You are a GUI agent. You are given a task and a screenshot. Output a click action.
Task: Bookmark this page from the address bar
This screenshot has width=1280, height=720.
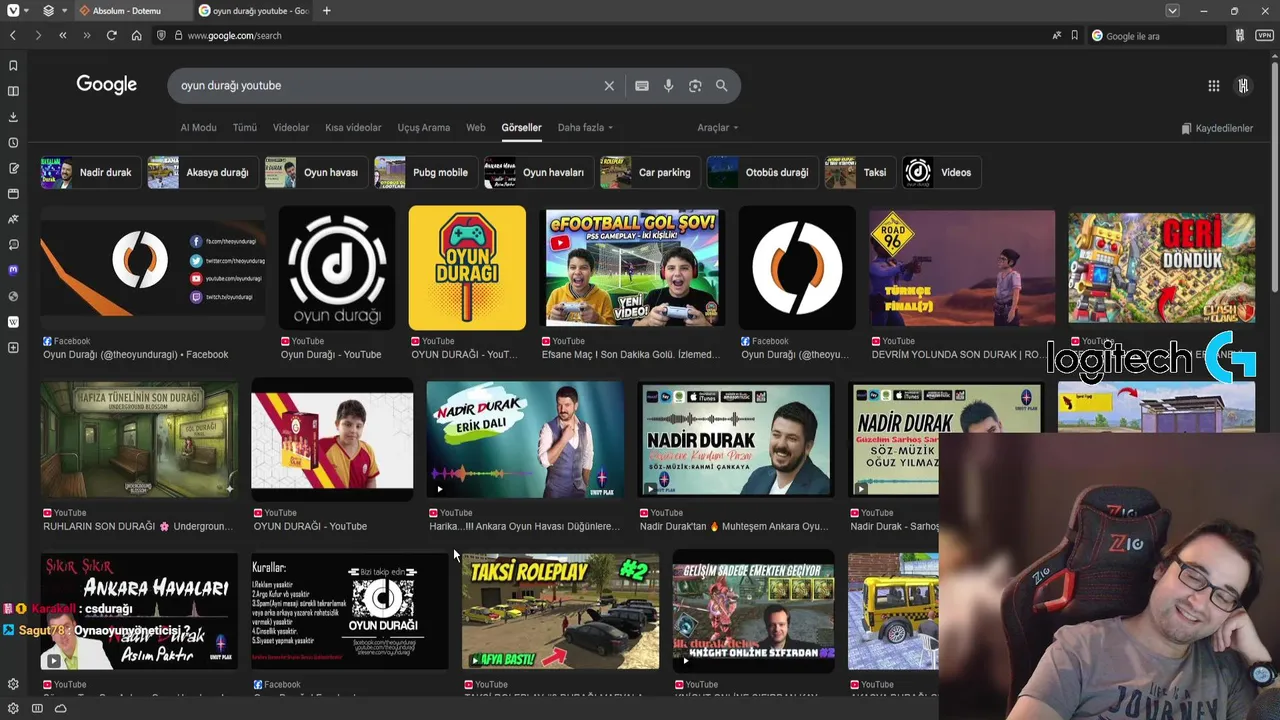[x=1075, y=35]
